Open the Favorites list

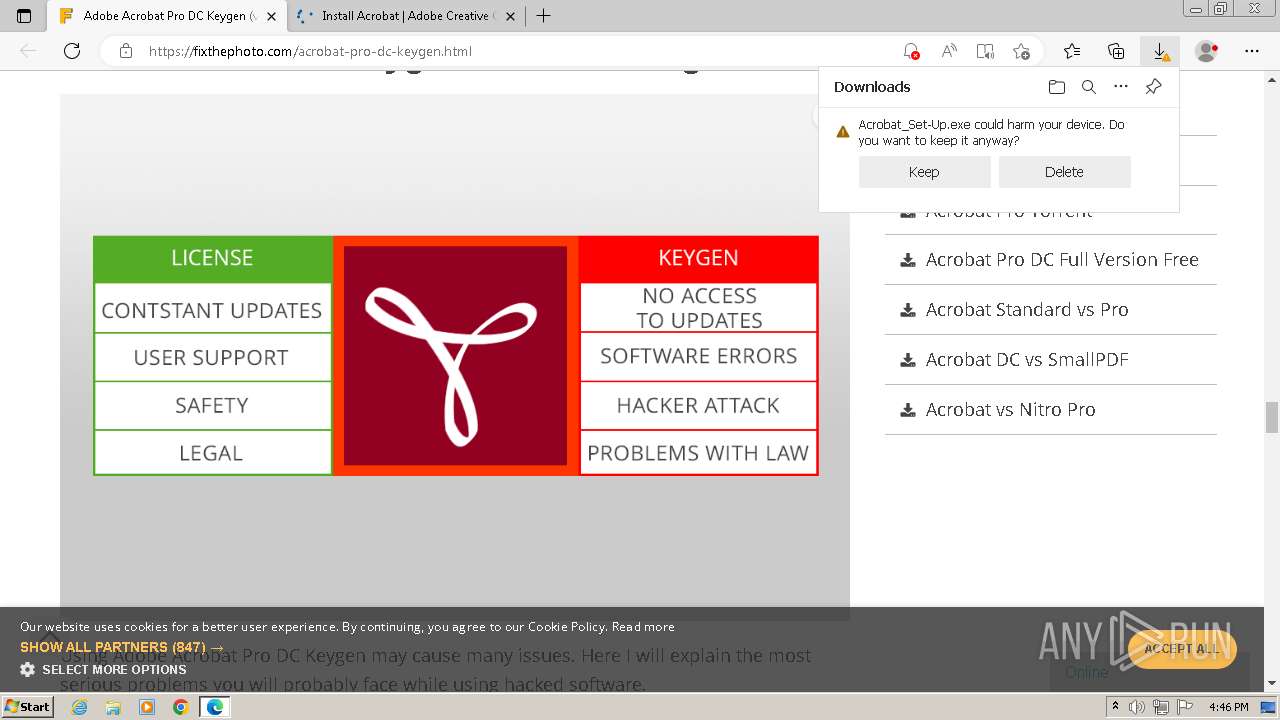tap(1072, 51)
